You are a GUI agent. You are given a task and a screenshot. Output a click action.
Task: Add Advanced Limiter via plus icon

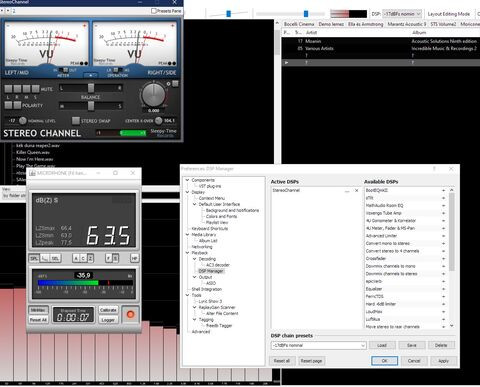pyautogui.click(x=444, y=236)
